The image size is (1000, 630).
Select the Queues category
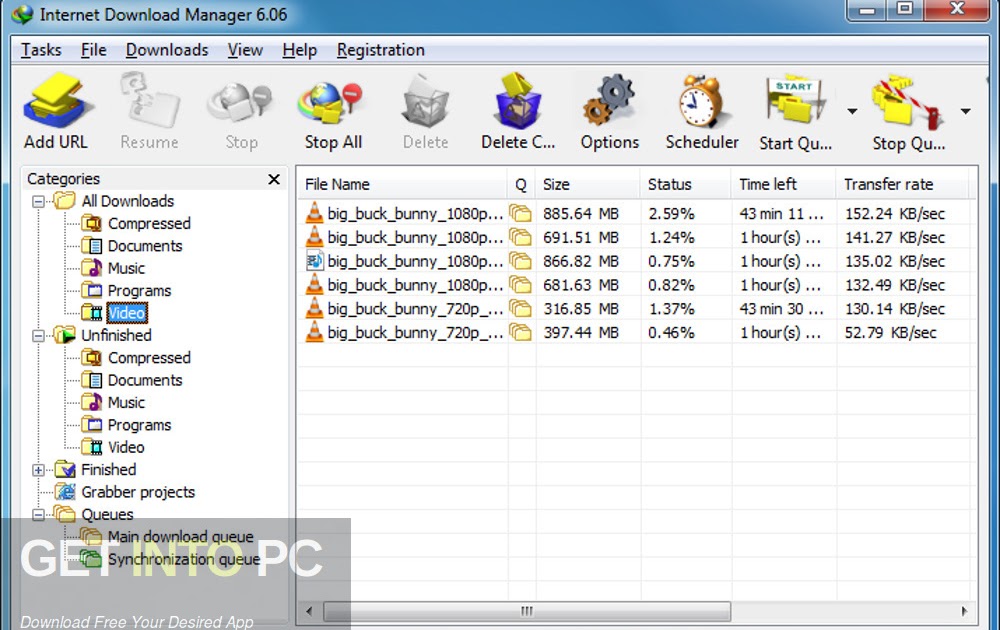click(107, 514)
